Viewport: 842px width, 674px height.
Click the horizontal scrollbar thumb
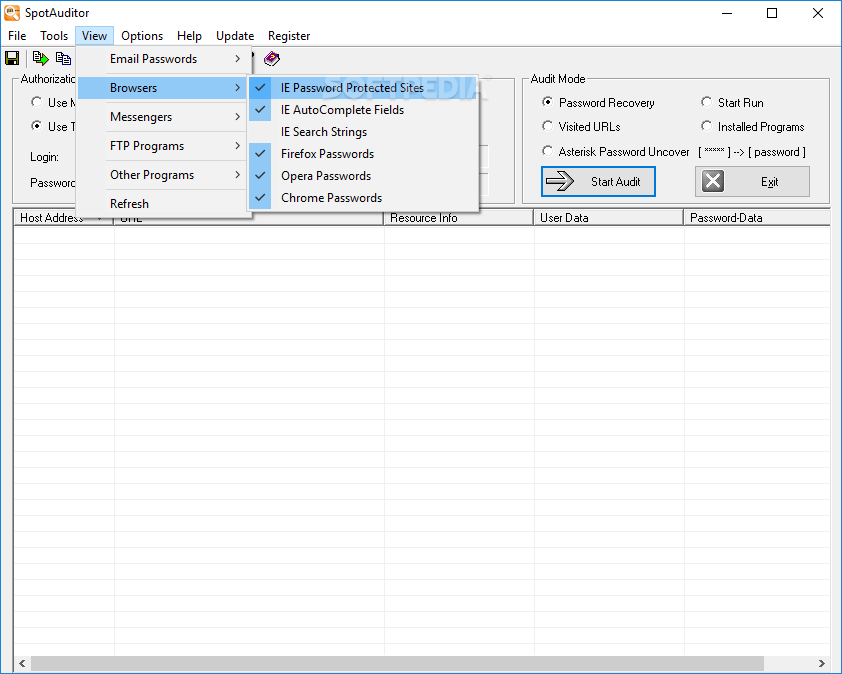click(397, 663)
